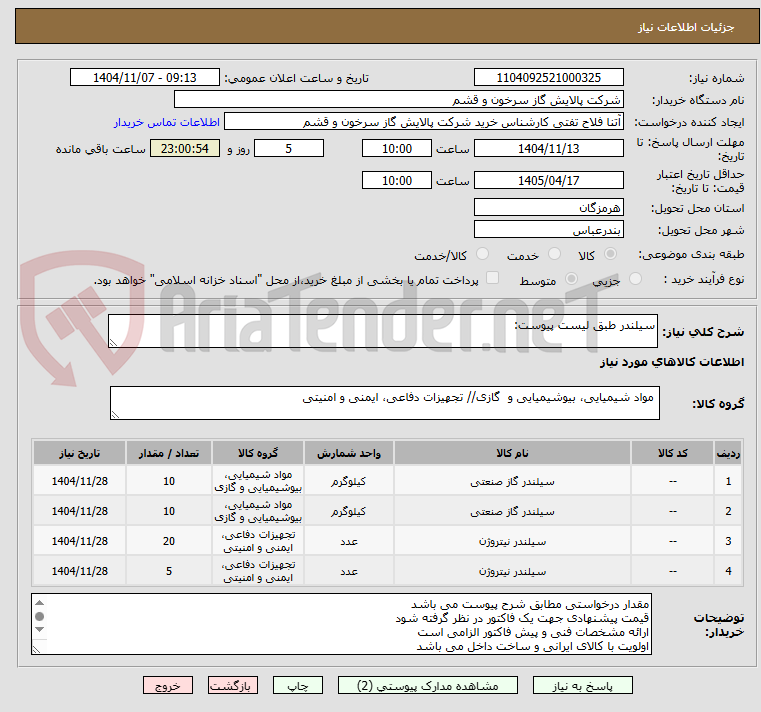Screen dimensions: 761x712
Task: Select the کالا/خدمت radio button
Action: pyautogui.click(x=482, y=254)
